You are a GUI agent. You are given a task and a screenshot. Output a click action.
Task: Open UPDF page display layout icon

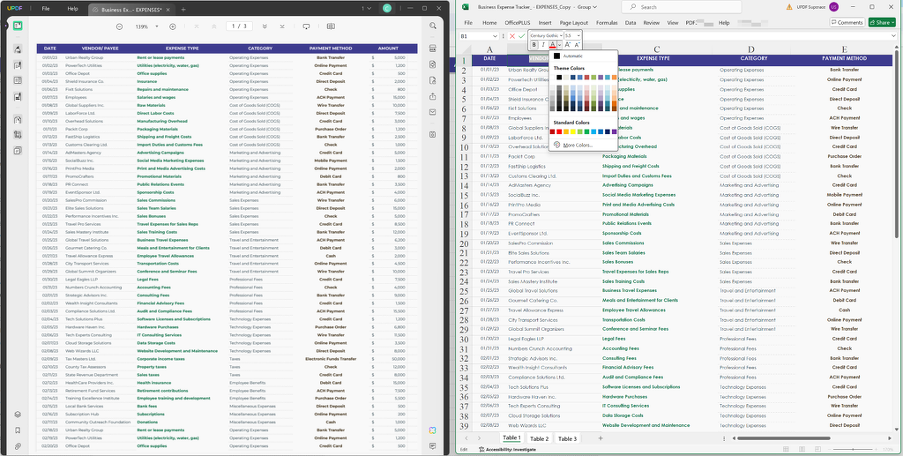[x=330, y=27]
